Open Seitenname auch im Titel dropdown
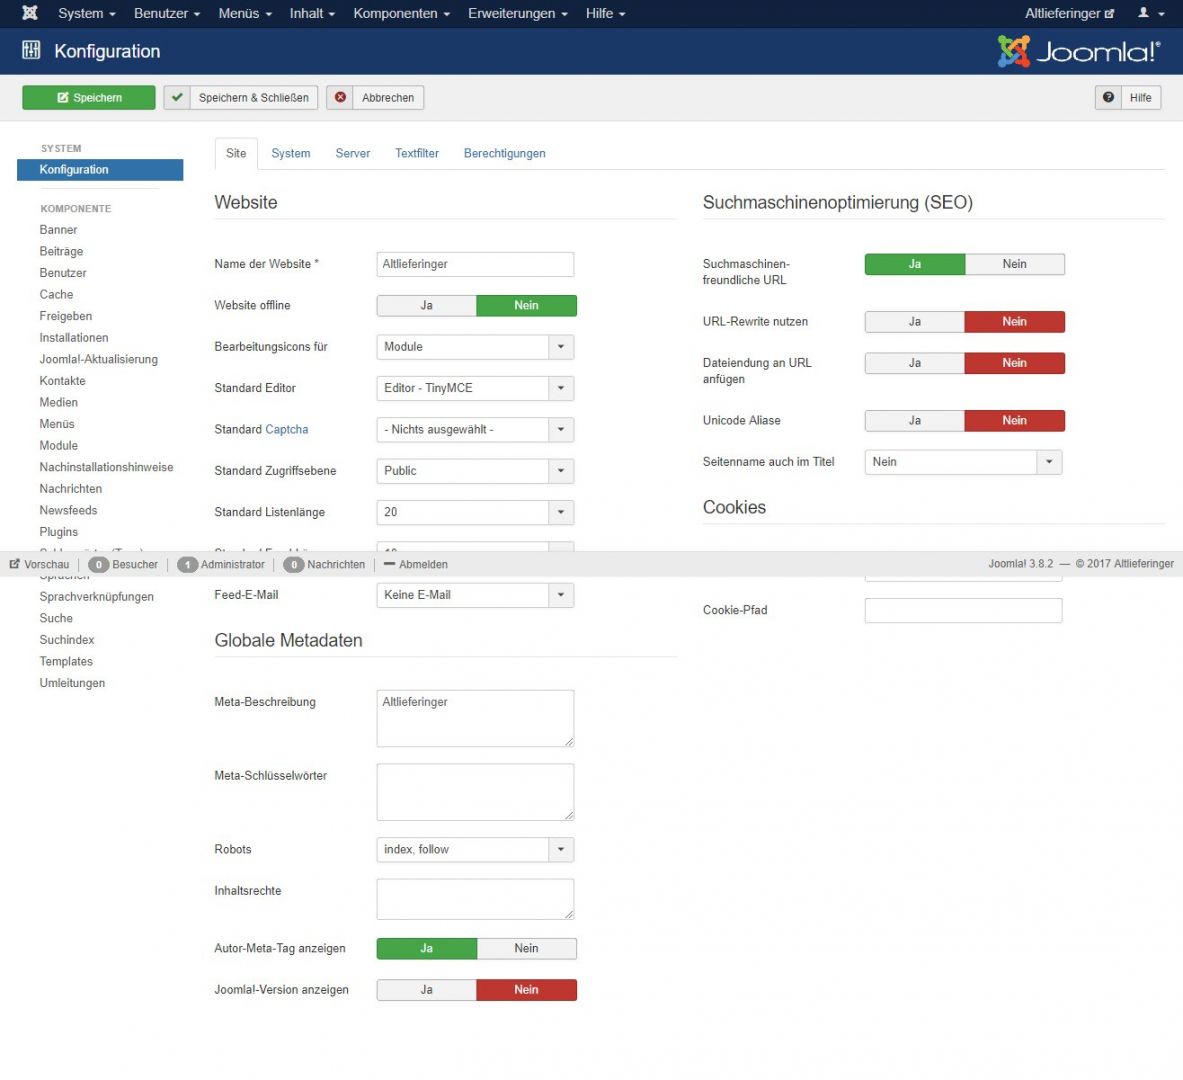The height and width of the screenshot is (1080, 1183). click(x=962, y=462)
